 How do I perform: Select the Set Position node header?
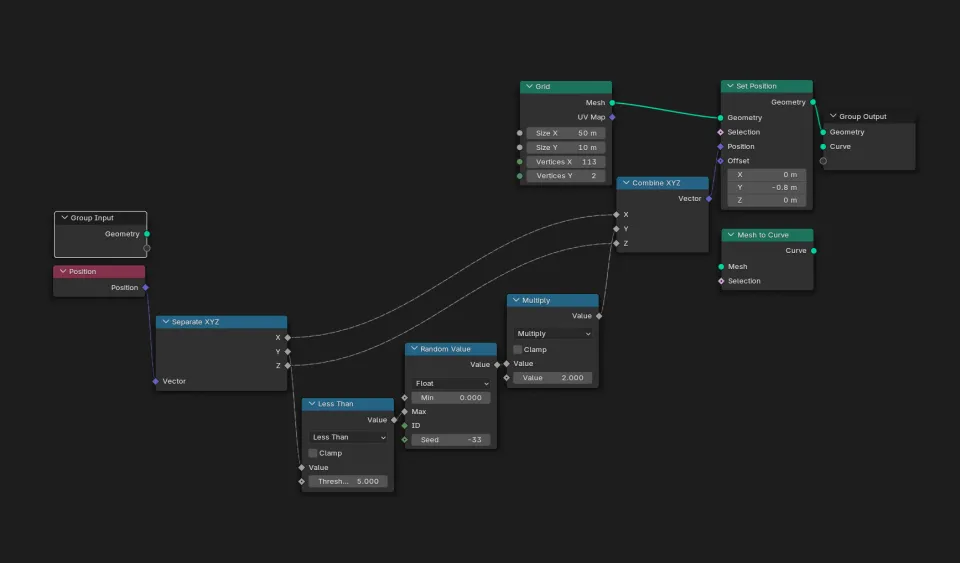coord(767,86)
